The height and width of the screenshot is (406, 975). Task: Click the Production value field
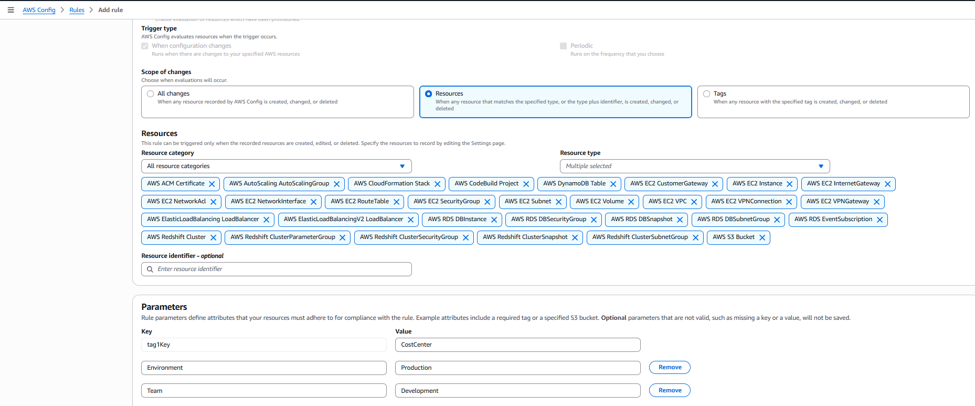(x=517, y=367)
